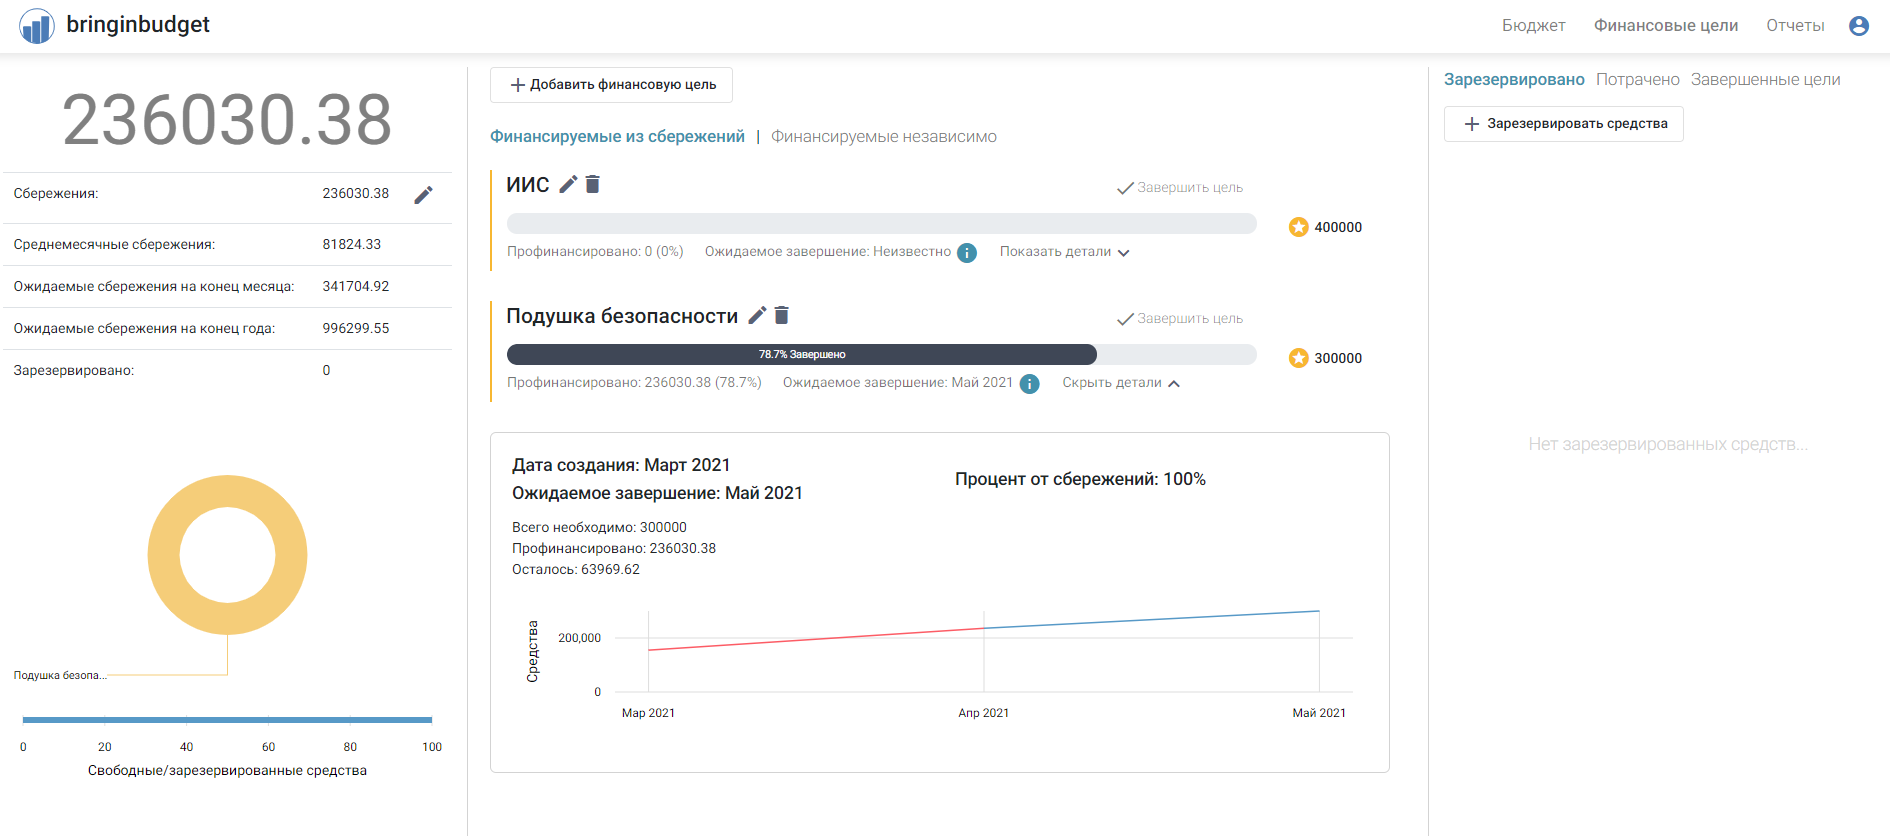Click the blue projection line in chart

click(x=1151, y=619)
